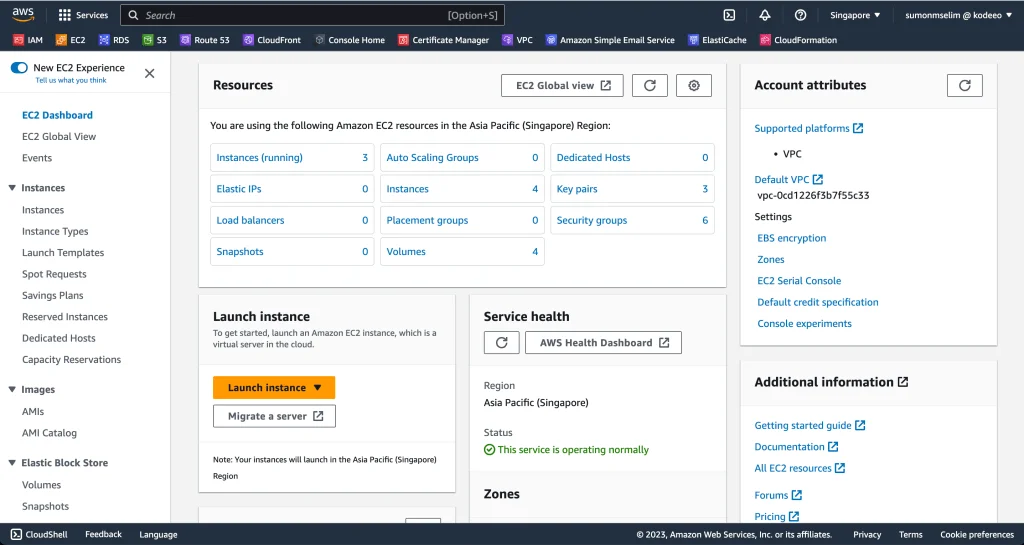Screen dimensions: 1024x545
Task: Open Capacity Reservations in sidebar
Action: click(x=71, y=360)
